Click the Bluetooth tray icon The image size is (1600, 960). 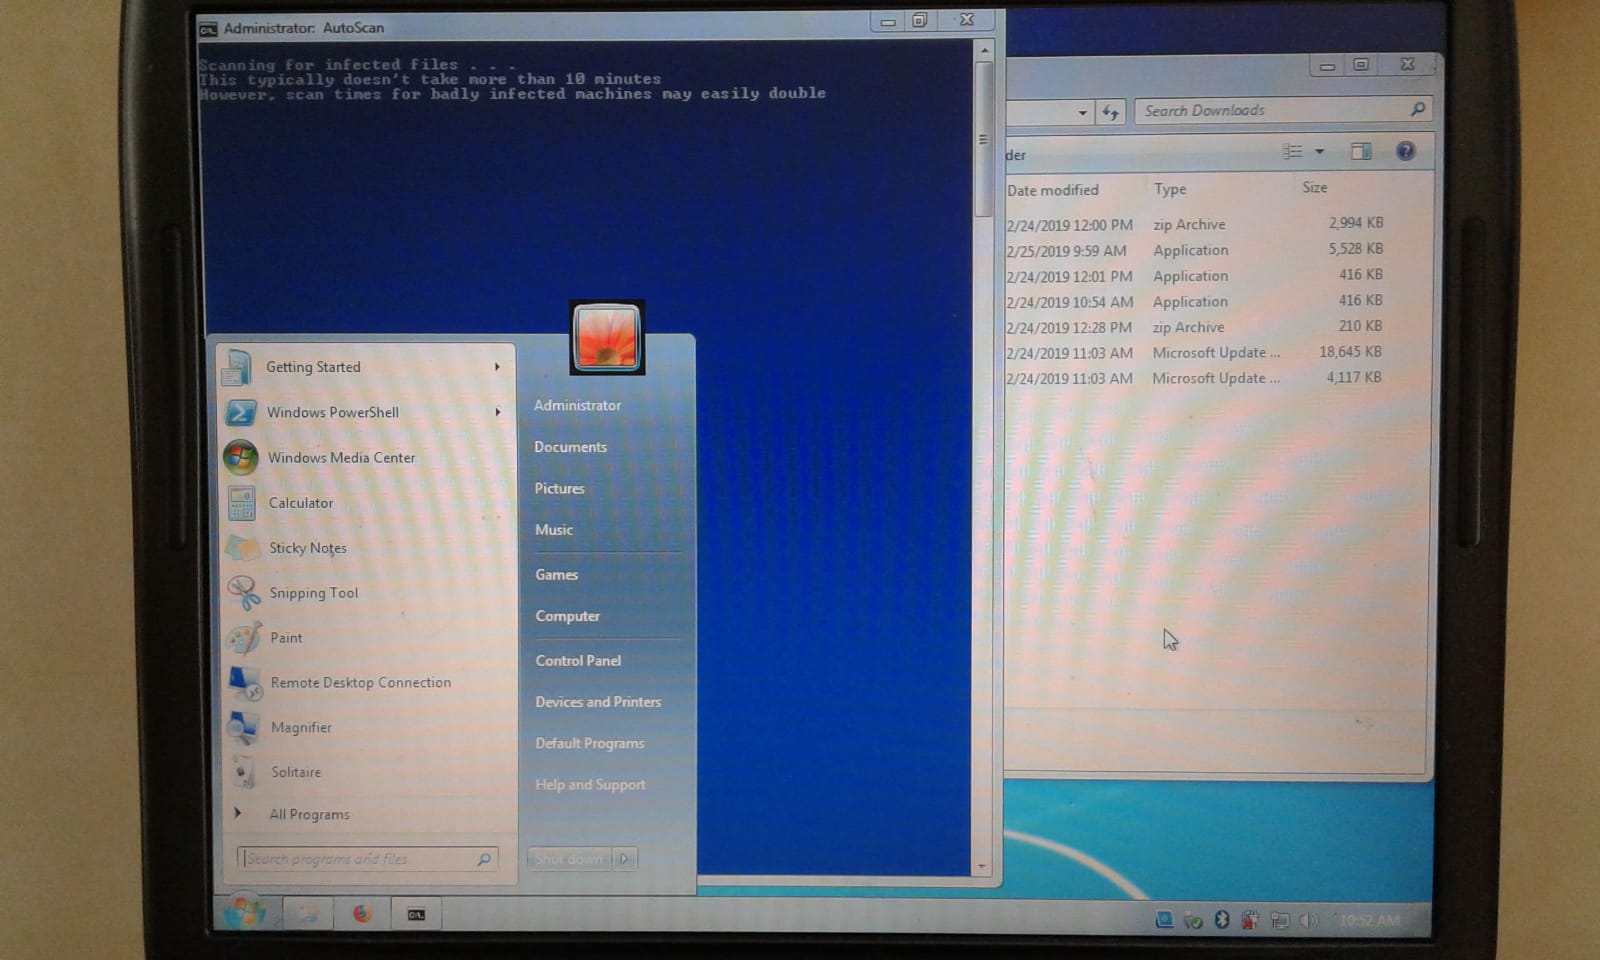(x=1221, y=920)
